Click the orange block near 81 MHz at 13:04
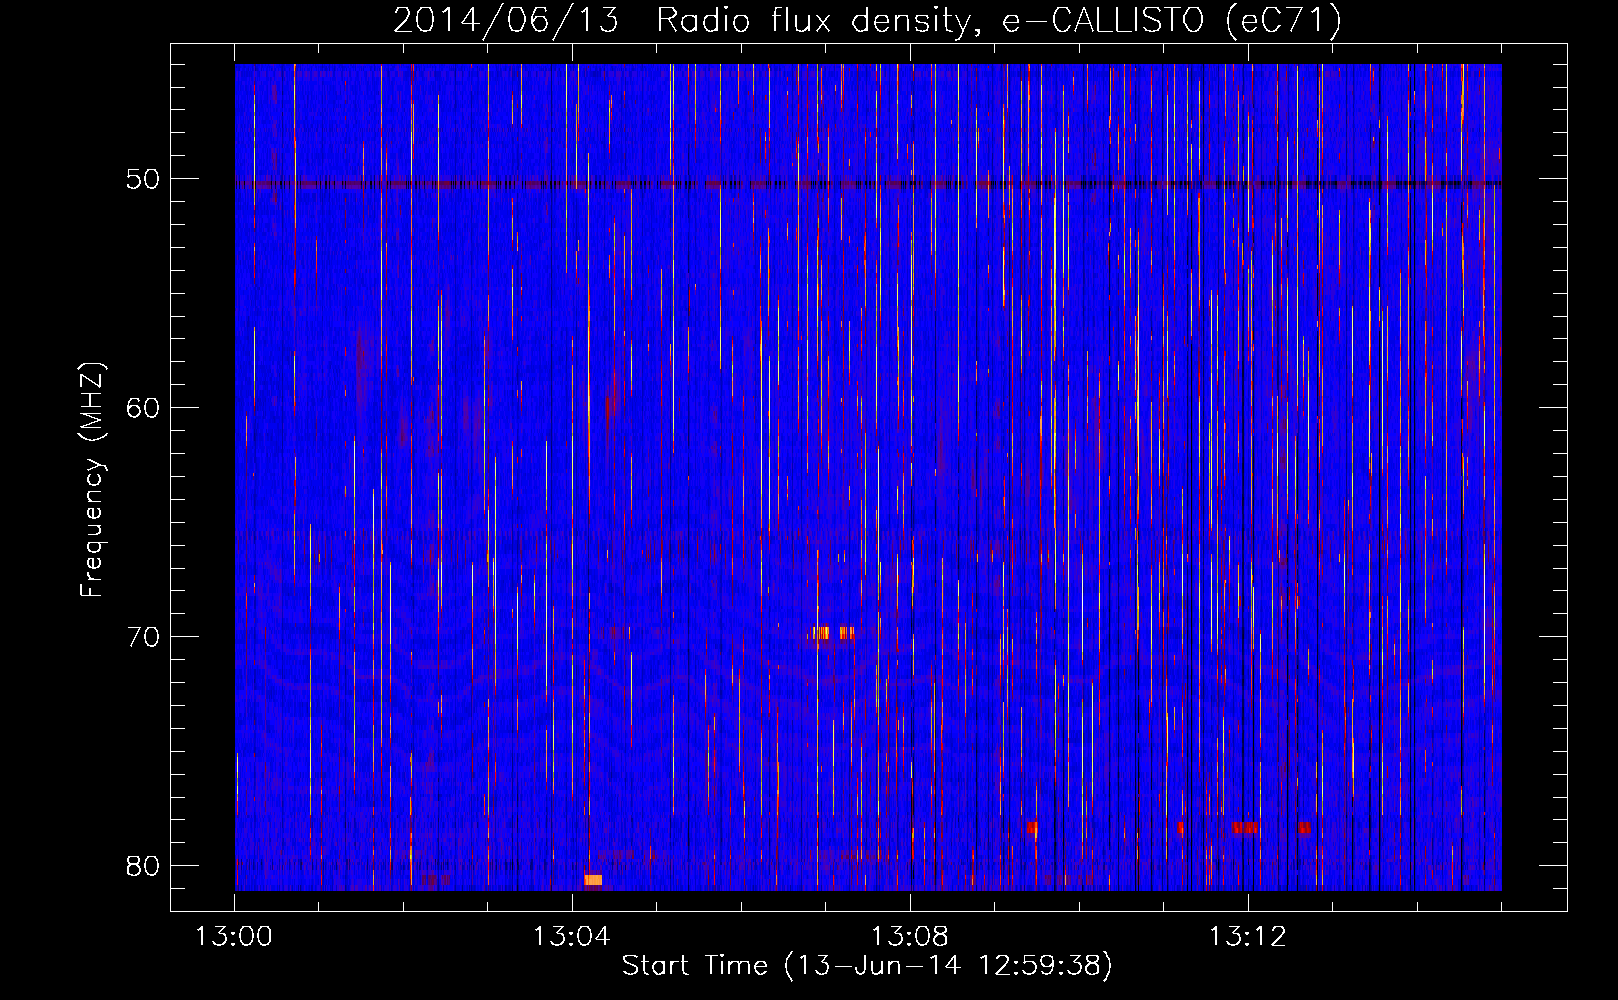Screen dimensions: 1618x1000 593,880
